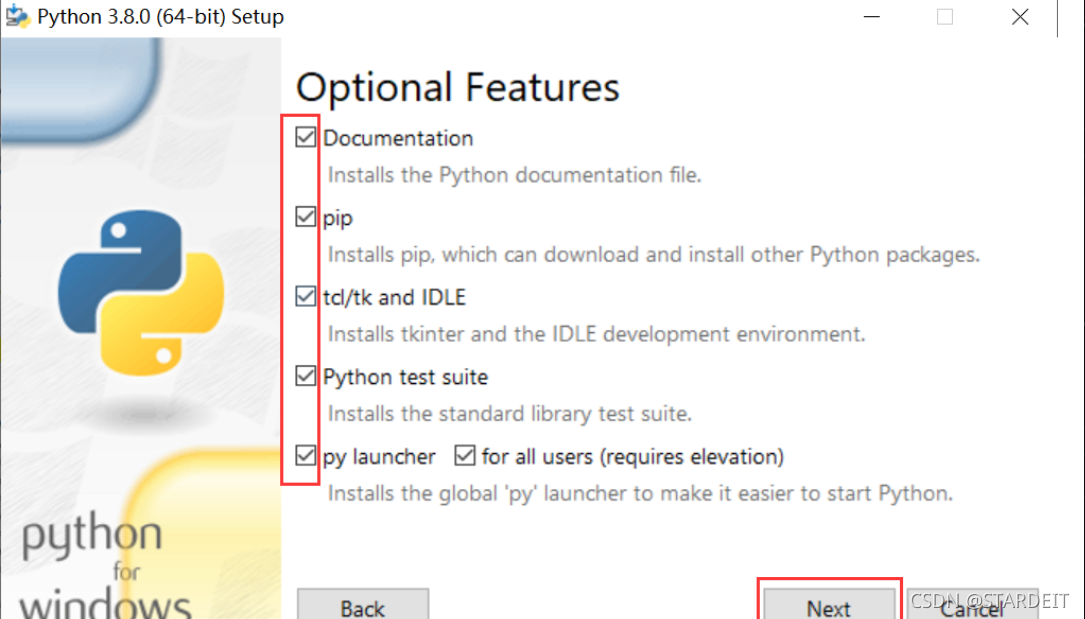Disable for all users option

coord(465,455)
